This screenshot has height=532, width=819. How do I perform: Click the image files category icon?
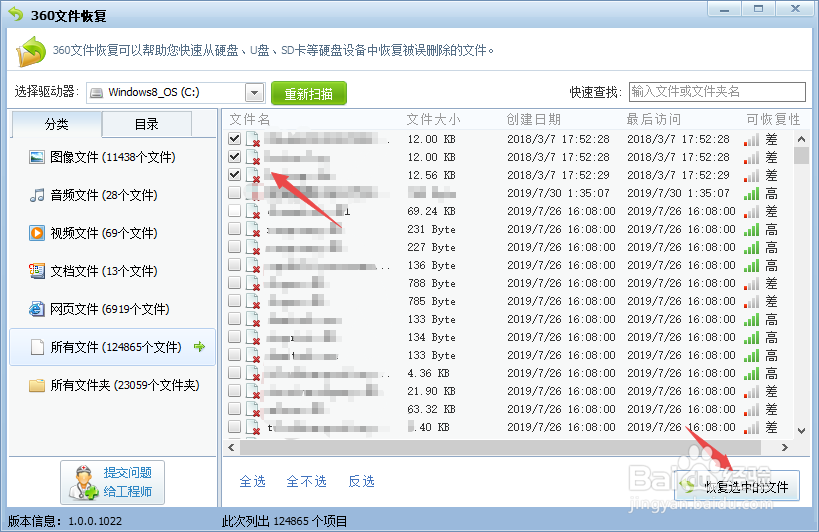click(x=37, y=157)
